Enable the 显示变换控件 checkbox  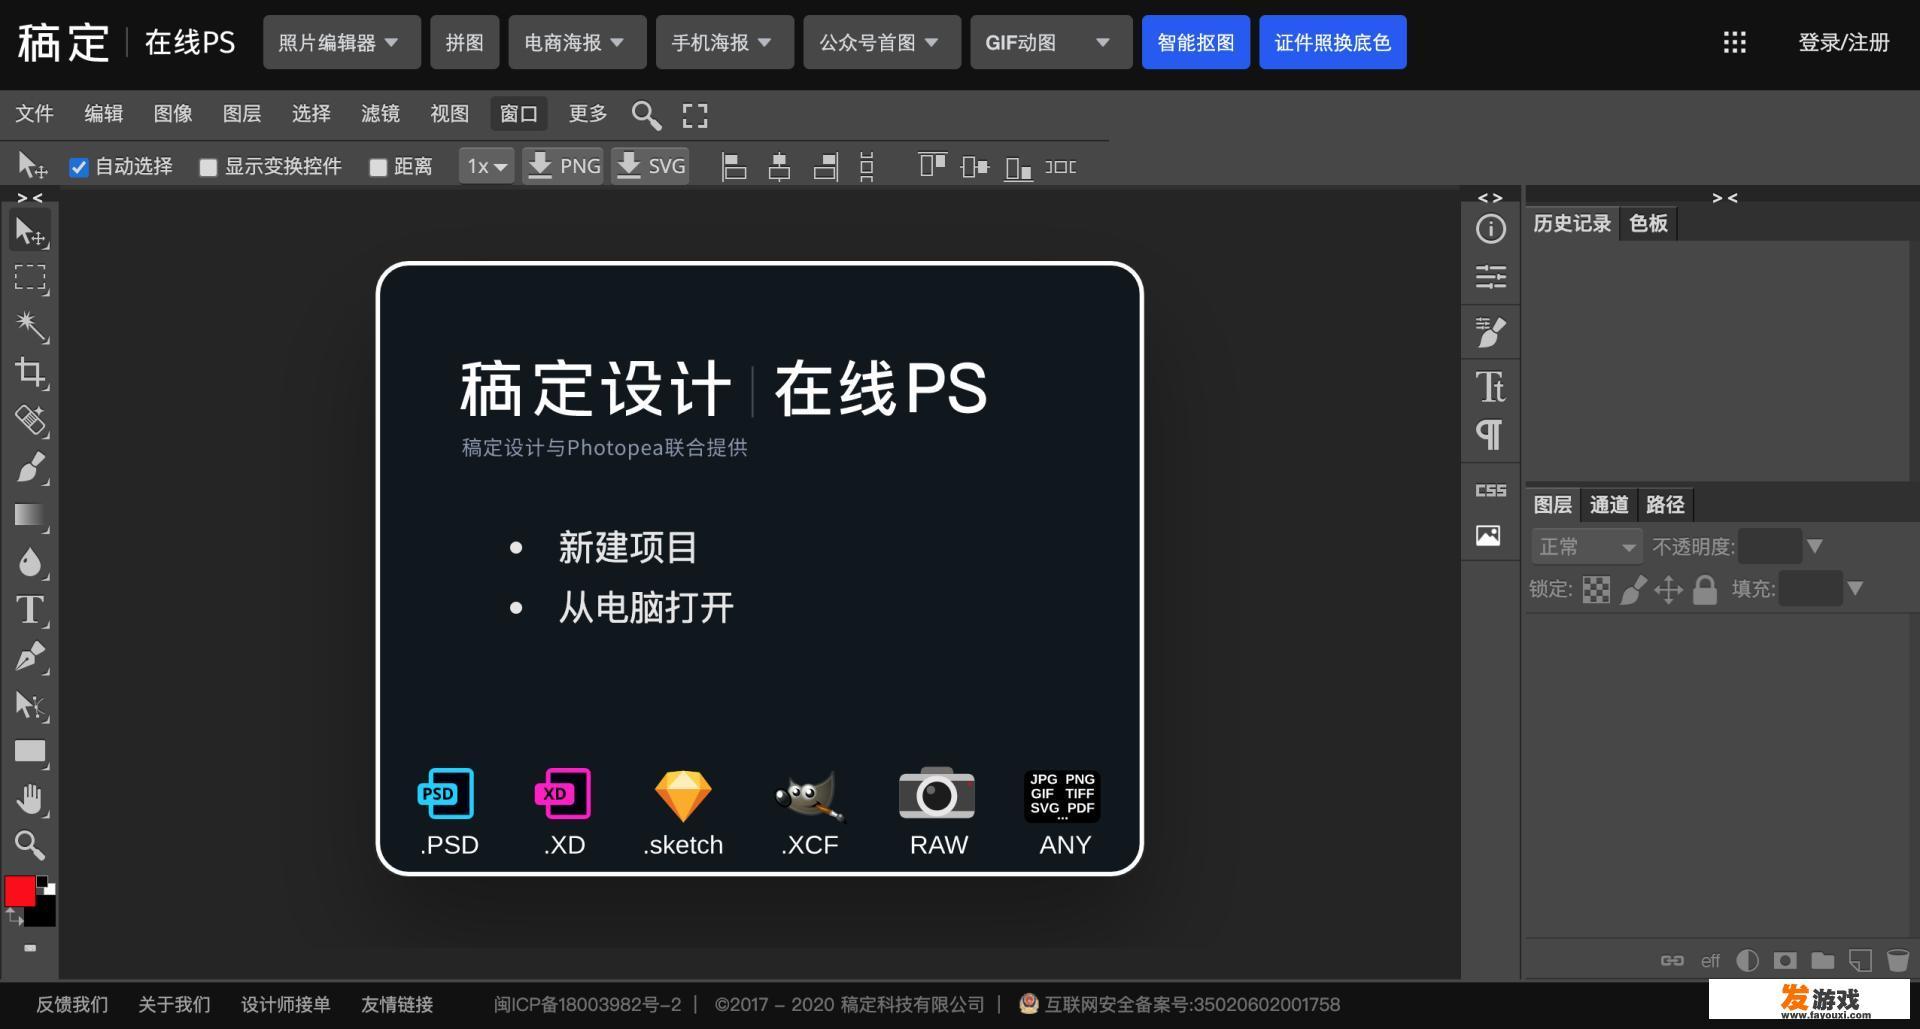pyautogui.click(x=208, y=167)
